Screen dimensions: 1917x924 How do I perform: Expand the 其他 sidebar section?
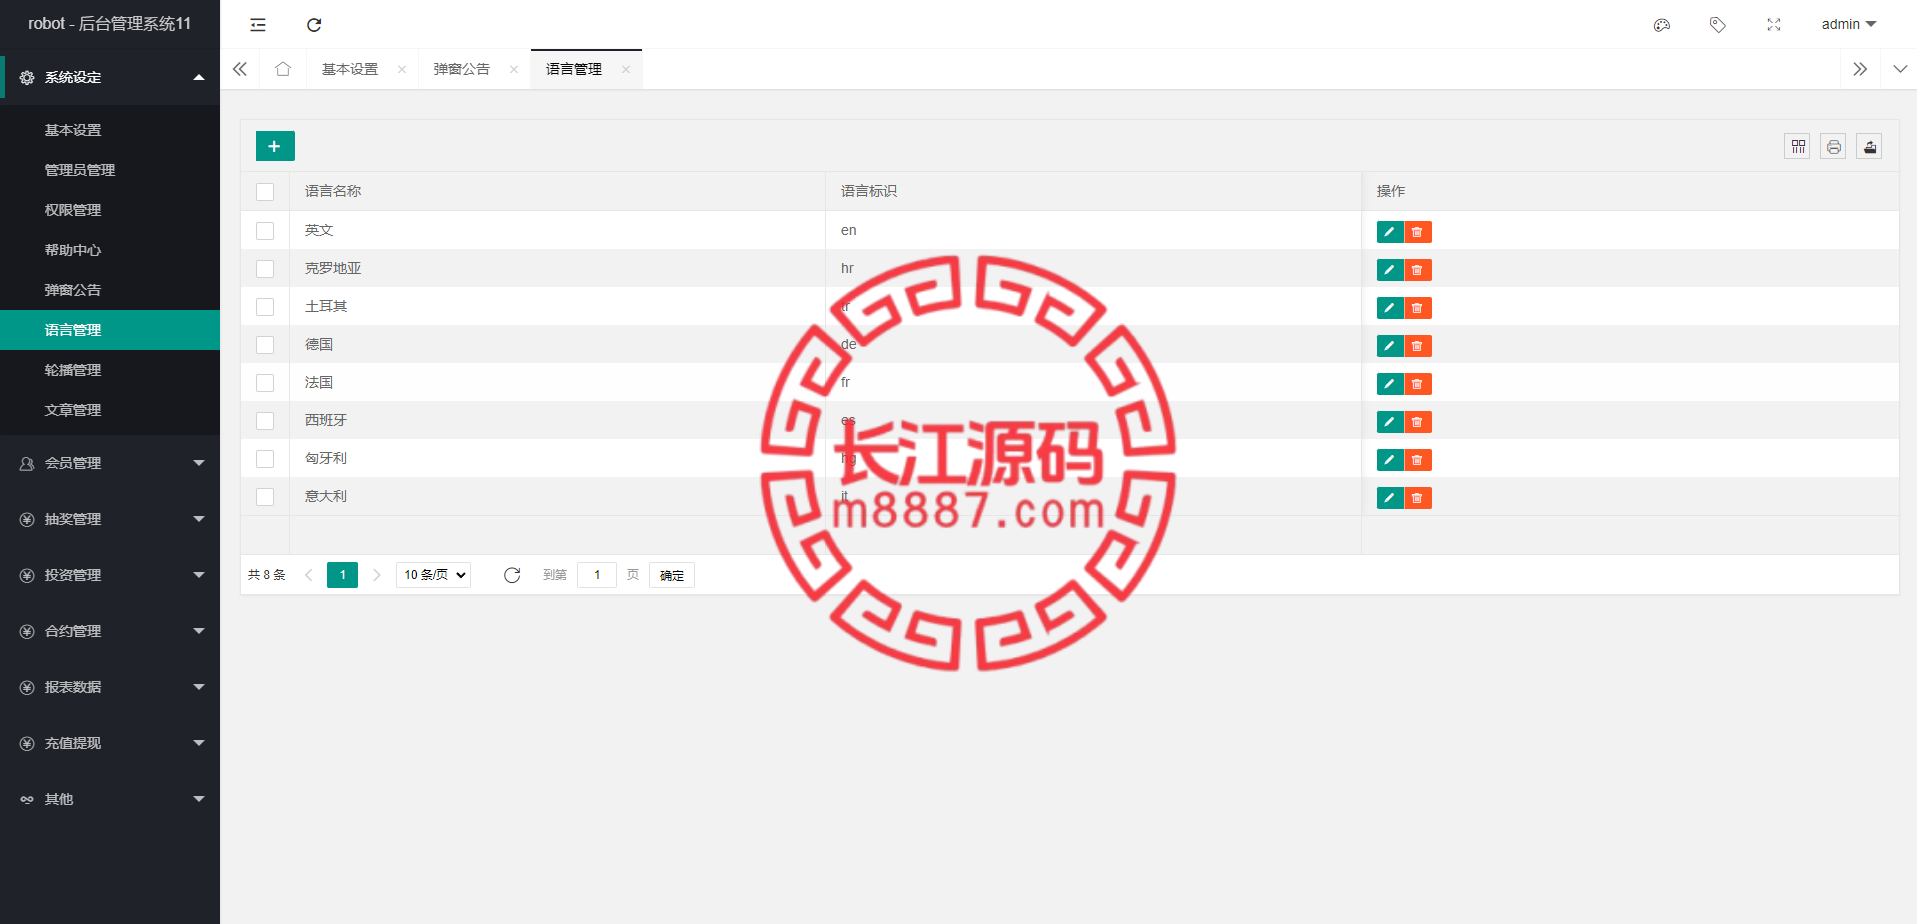pyautogui.click(x=110, y=799)
